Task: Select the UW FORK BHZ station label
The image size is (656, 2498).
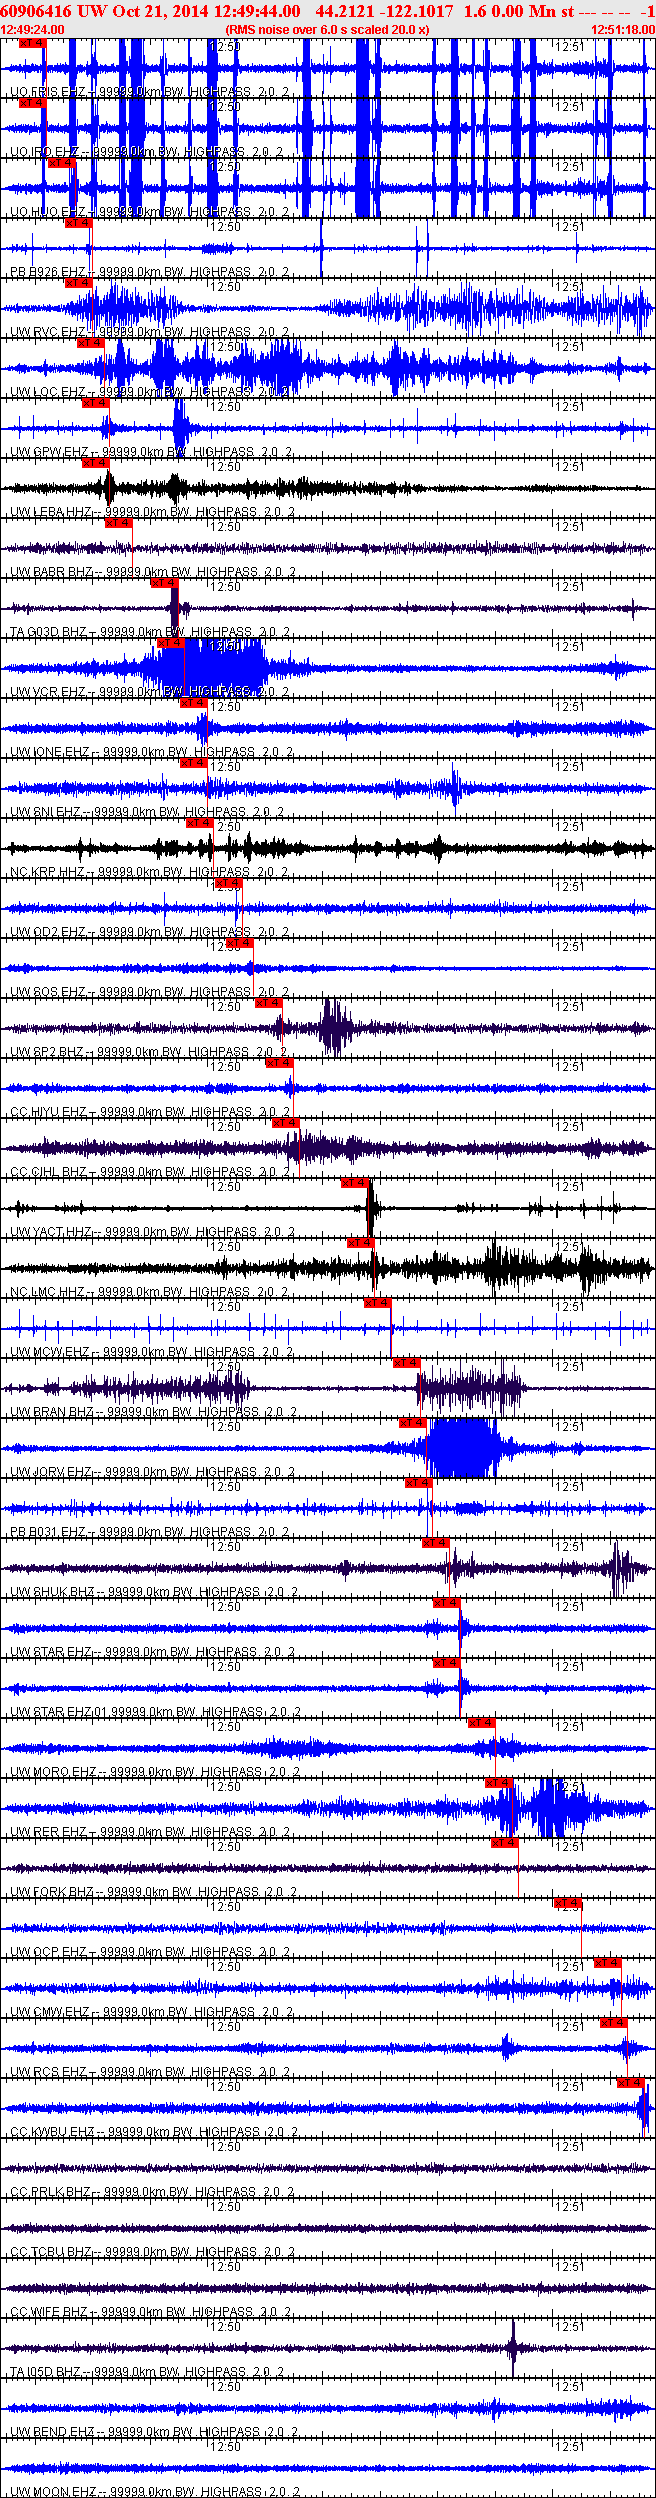Action: click(x=153, y=1892)
